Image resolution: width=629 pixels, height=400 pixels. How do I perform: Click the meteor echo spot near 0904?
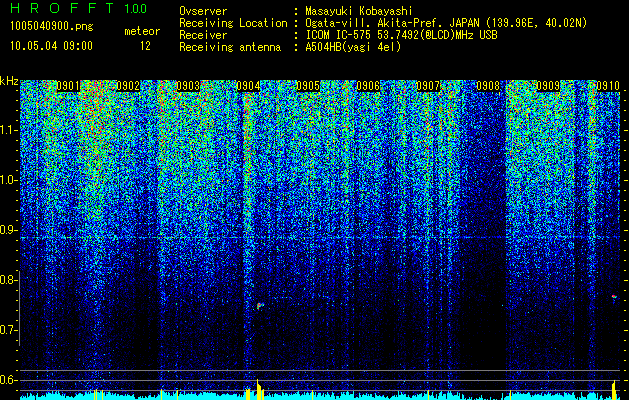260,306
